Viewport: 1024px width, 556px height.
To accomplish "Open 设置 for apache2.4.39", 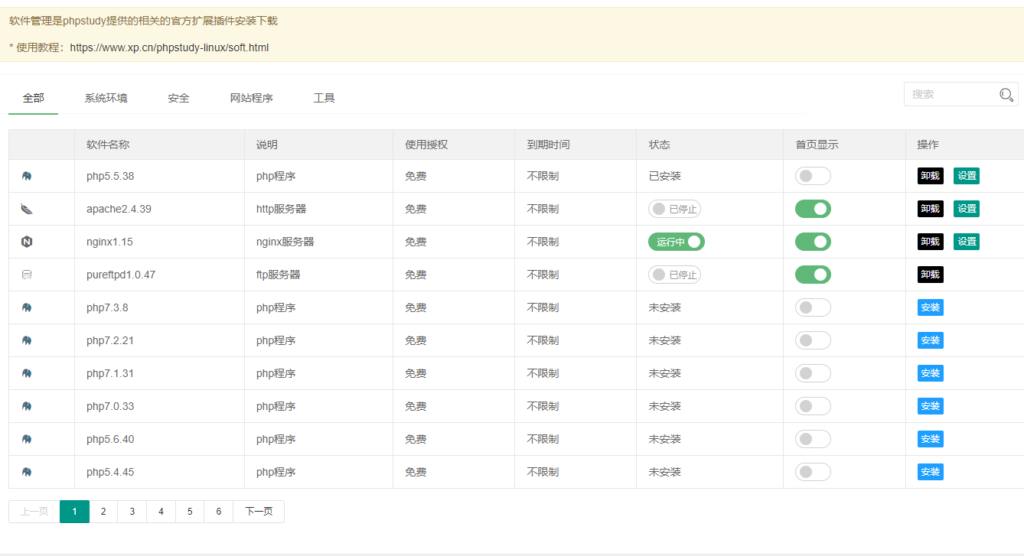I will (967, 209).
